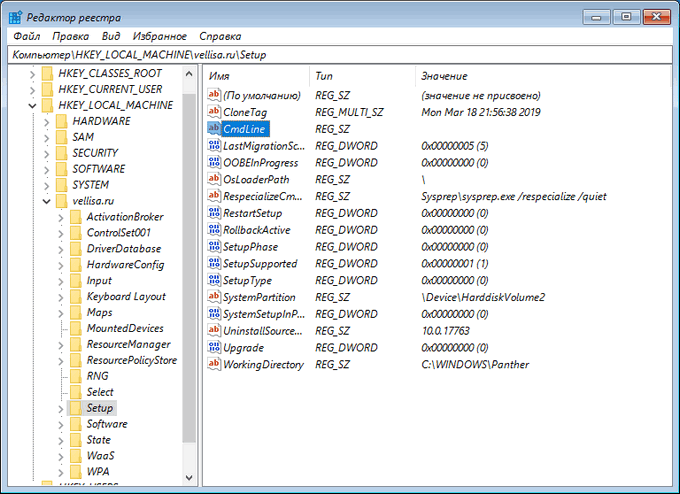Click the registry path address bar
680x494 pixels.
coord(340,54)
